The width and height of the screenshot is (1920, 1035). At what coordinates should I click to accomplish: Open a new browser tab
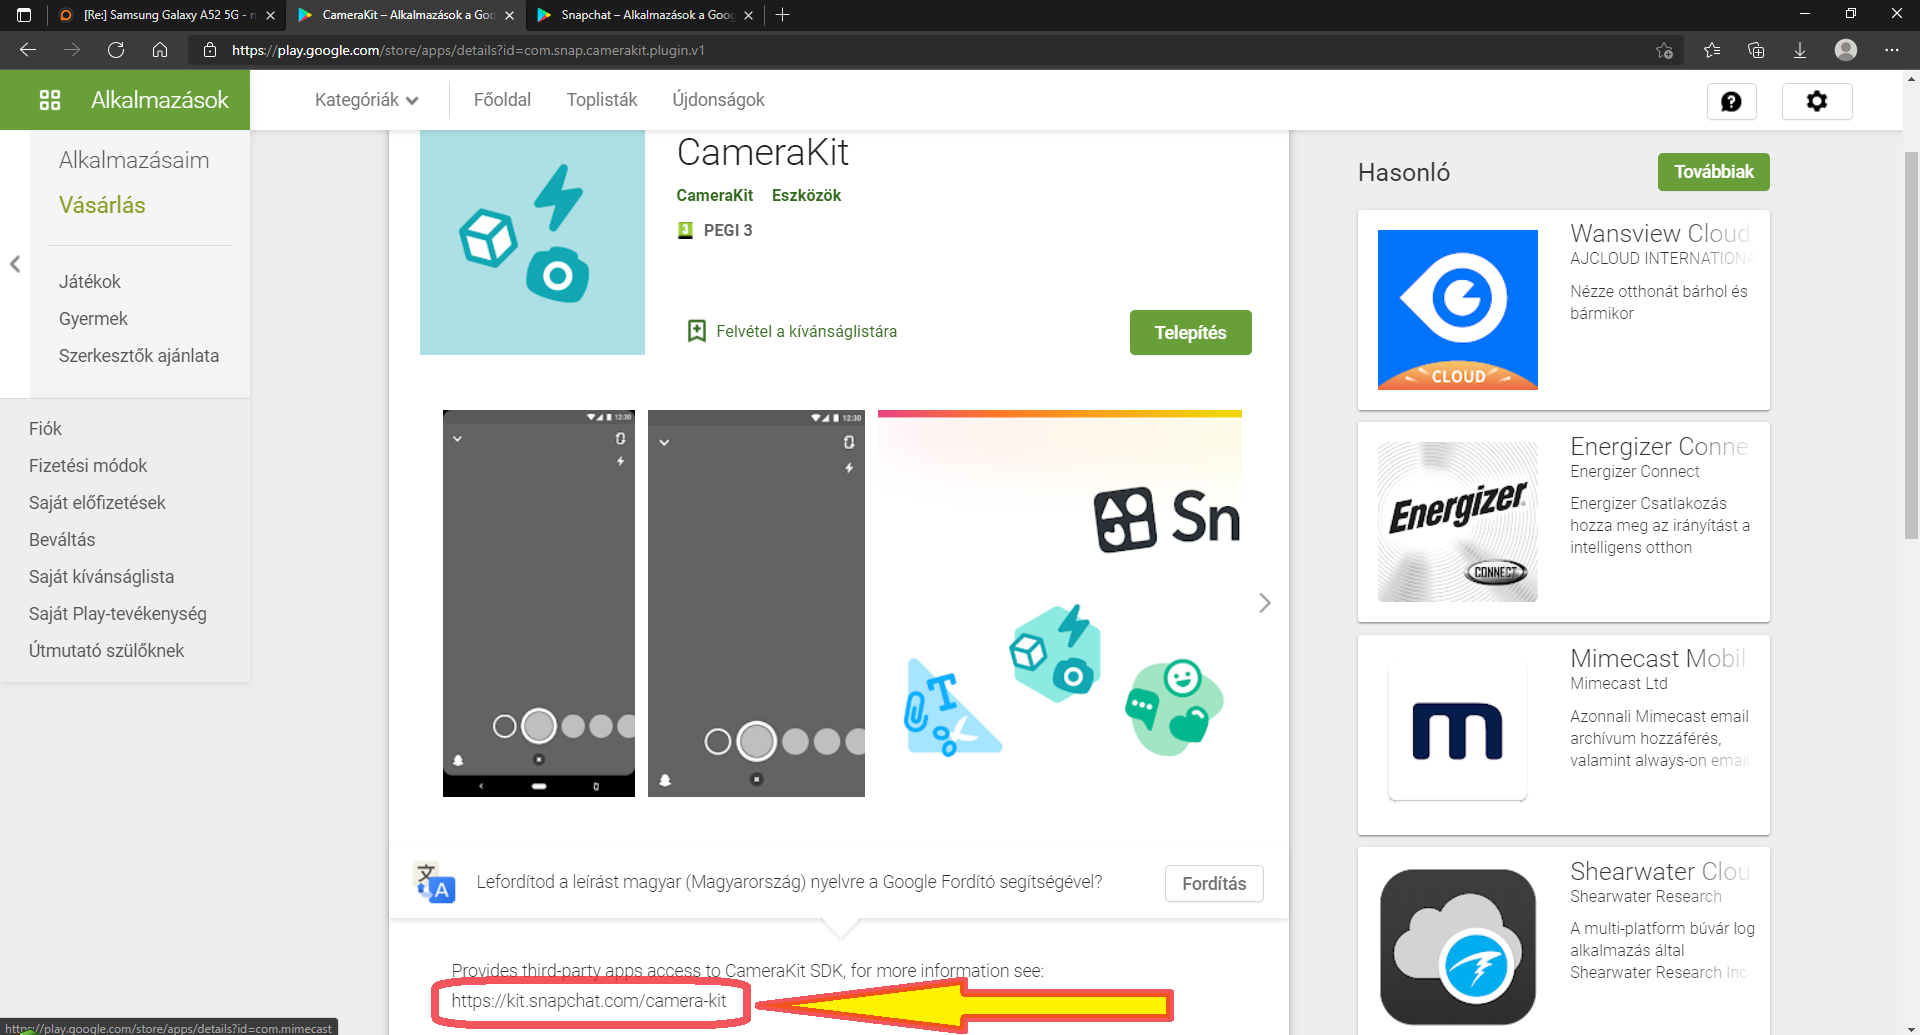tap(783, 15)
